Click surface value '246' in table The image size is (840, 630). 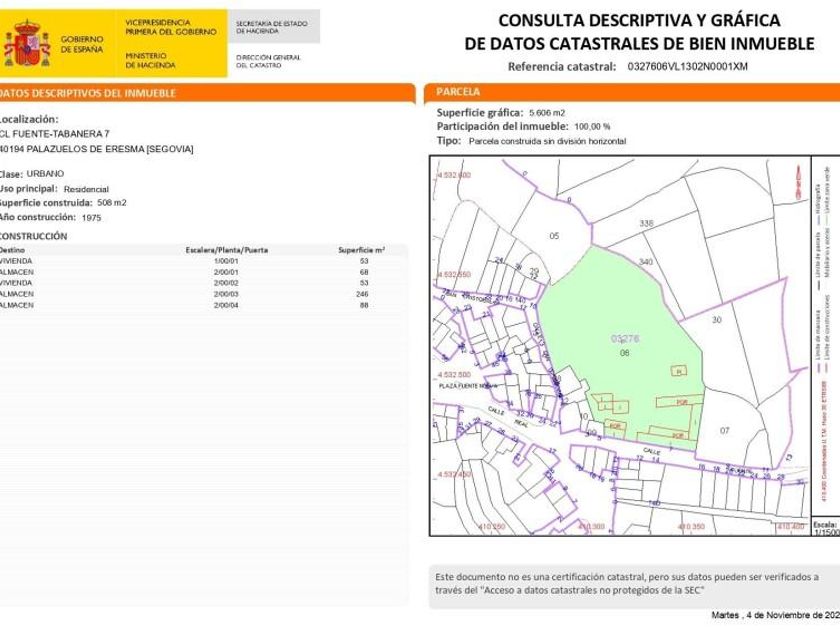point(362,294)
